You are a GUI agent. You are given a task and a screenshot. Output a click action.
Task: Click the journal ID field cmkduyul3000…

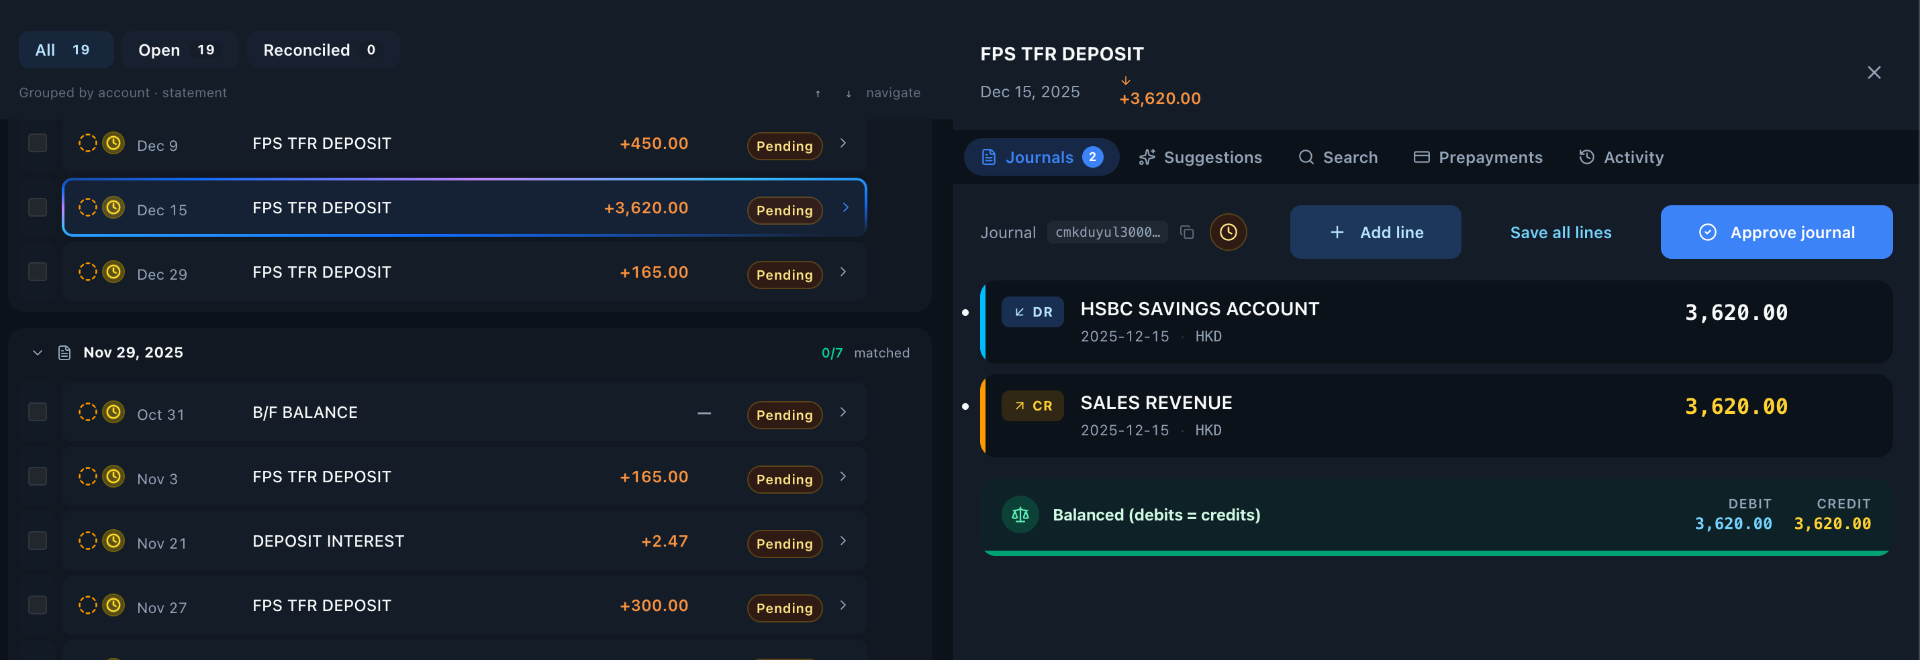[1107, 232]
